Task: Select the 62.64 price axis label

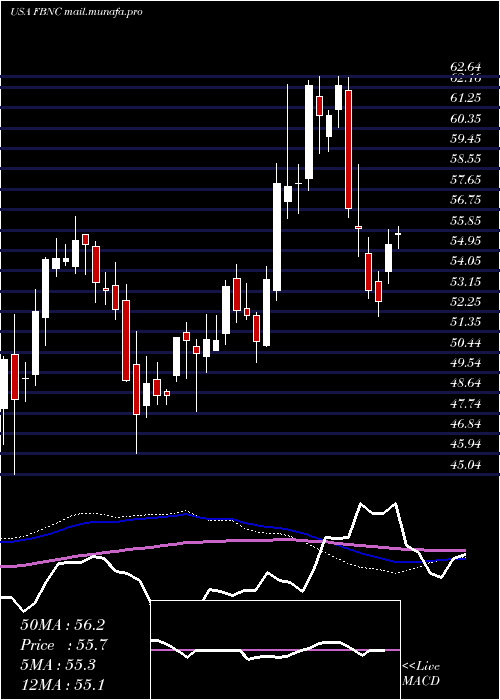Action: [x=466, y=67]
